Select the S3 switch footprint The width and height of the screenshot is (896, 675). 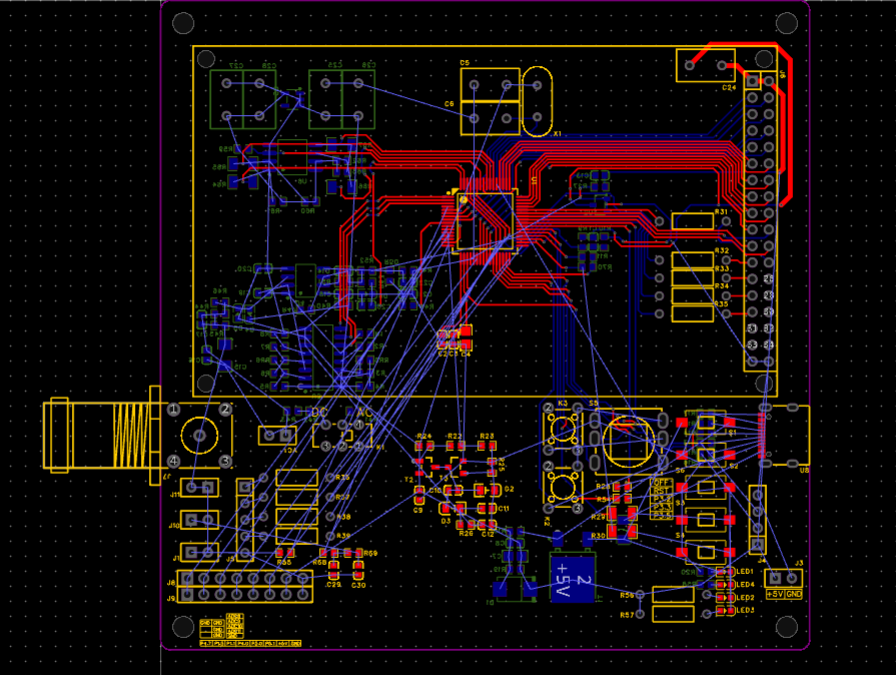tap(706, 520)
